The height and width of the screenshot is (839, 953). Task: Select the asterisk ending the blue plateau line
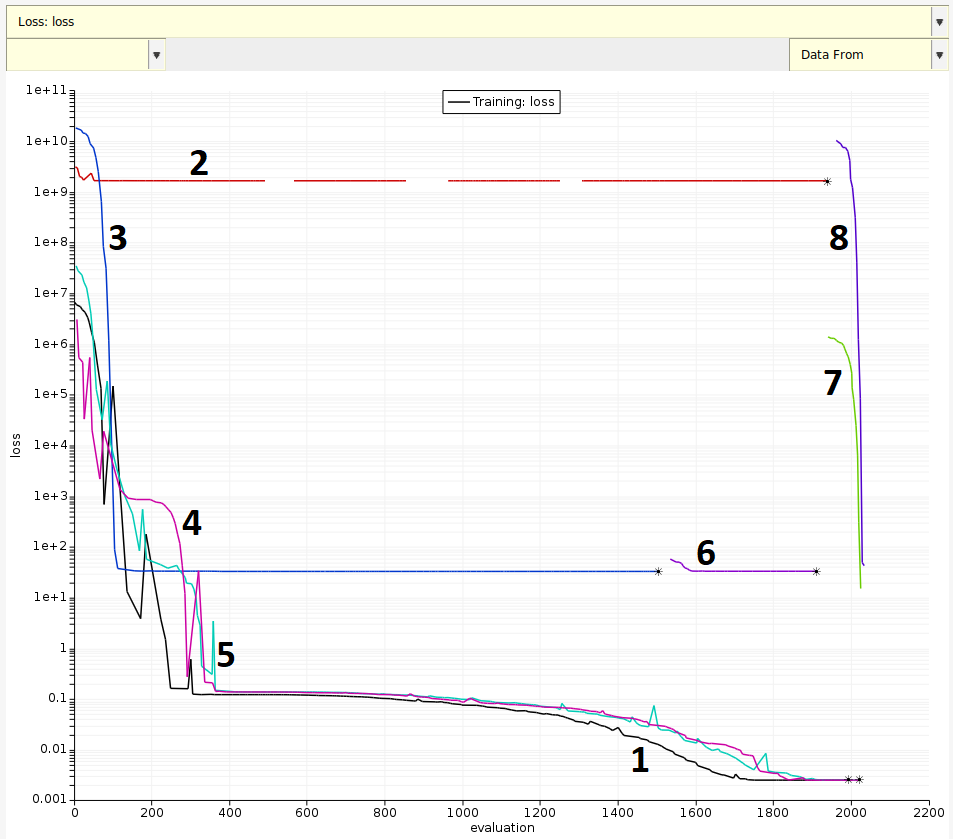(658, 572)
